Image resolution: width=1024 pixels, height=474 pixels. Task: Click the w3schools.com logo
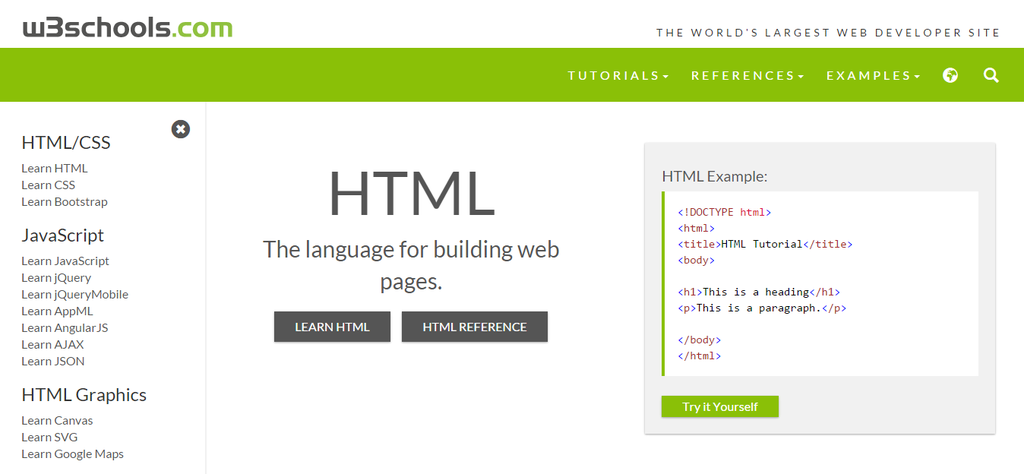pos(127,28)
